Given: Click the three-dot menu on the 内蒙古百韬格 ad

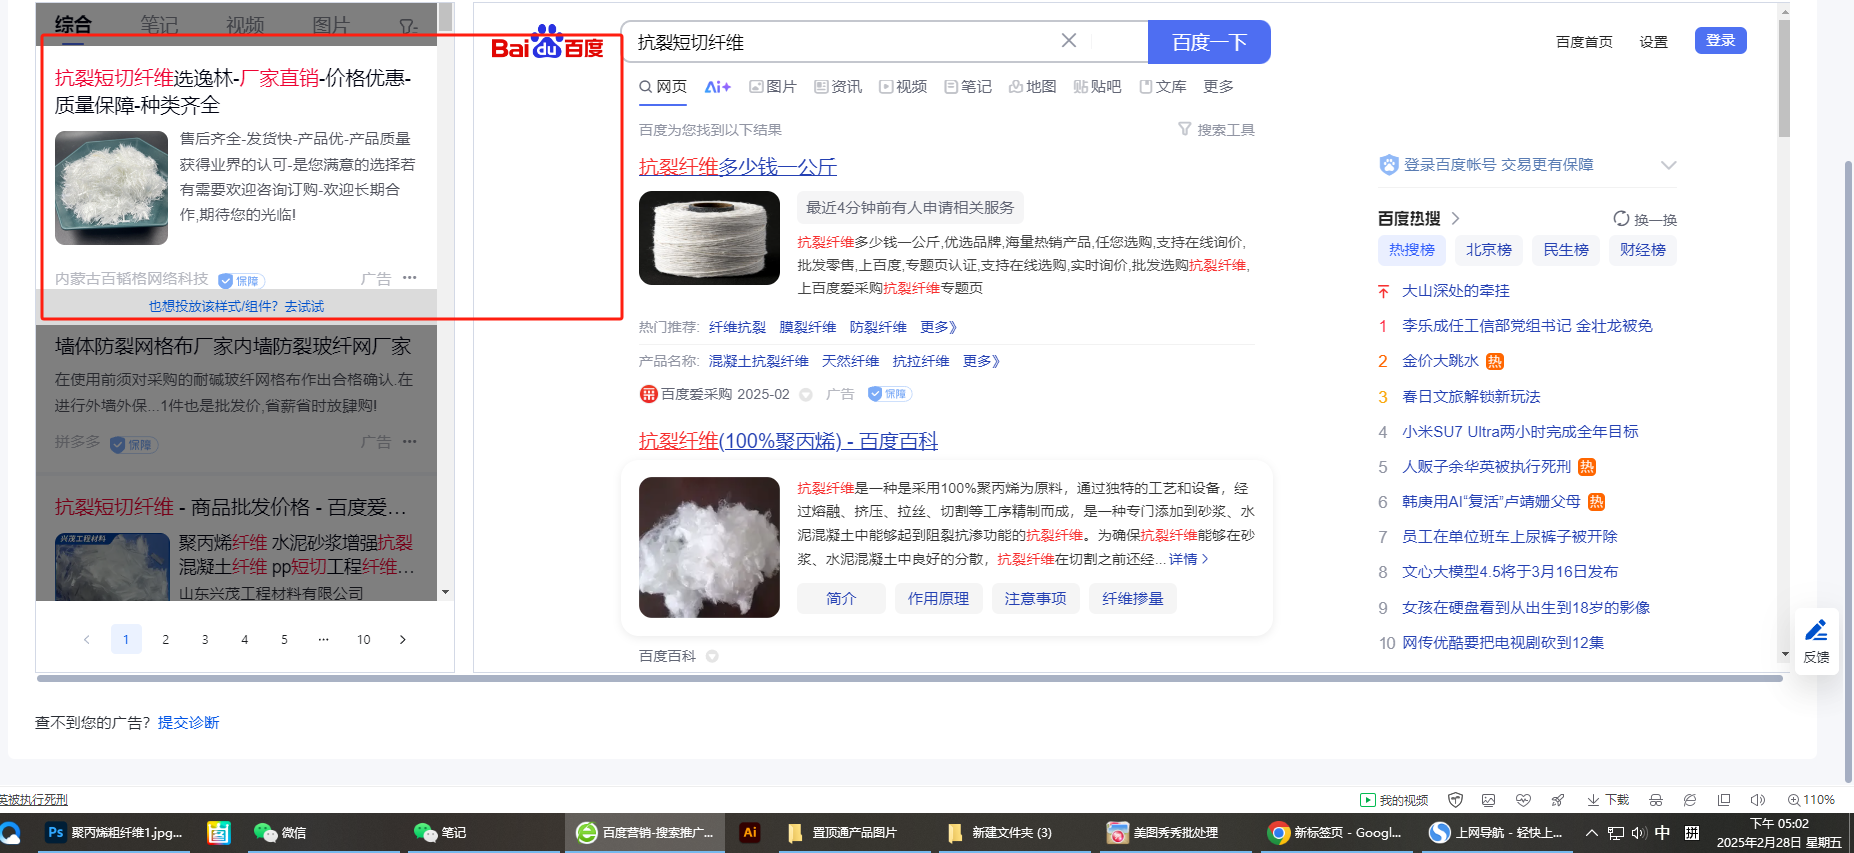Looking at the screenshot, I should coord(410,278).
